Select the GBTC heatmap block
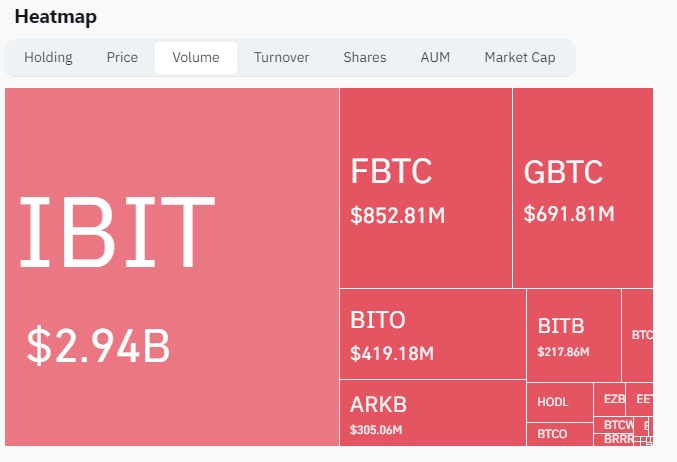 click(x=583, y=188)
